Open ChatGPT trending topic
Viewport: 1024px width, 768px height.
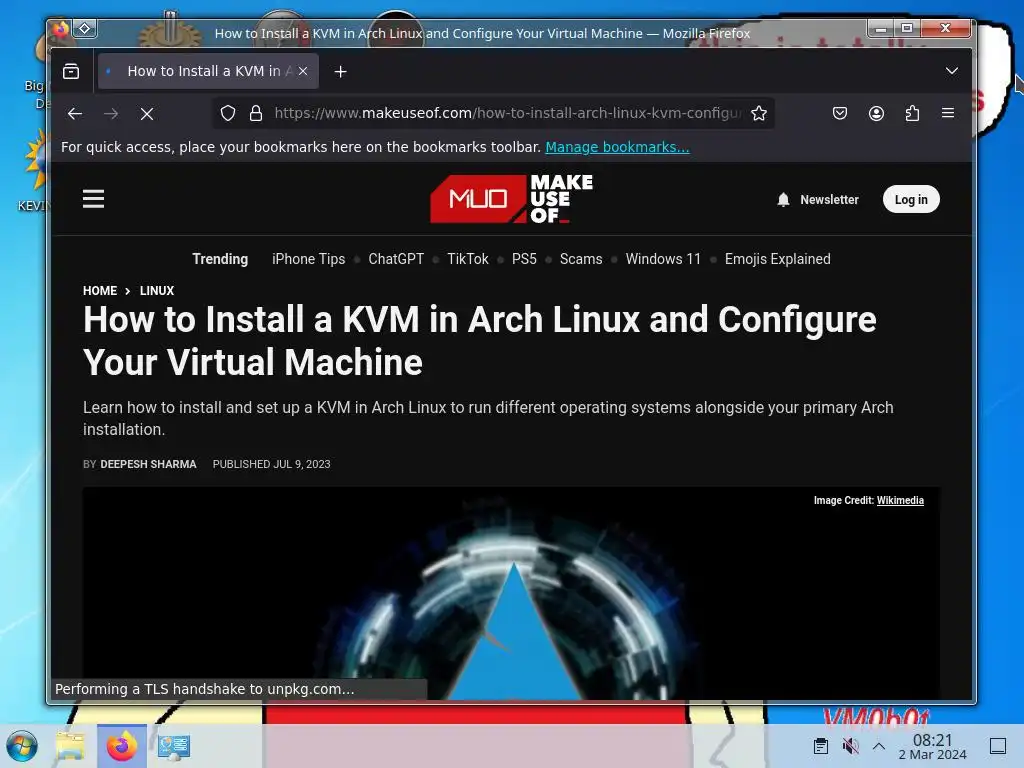tap(396, 259)
